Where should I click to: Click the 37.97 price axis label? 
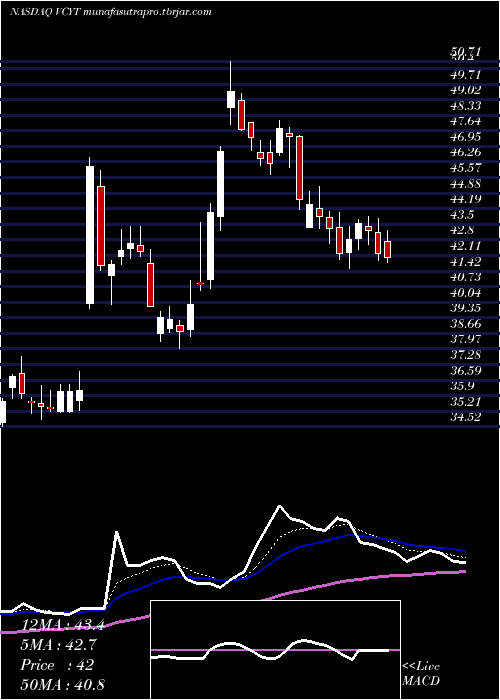(x=465, y=340)
